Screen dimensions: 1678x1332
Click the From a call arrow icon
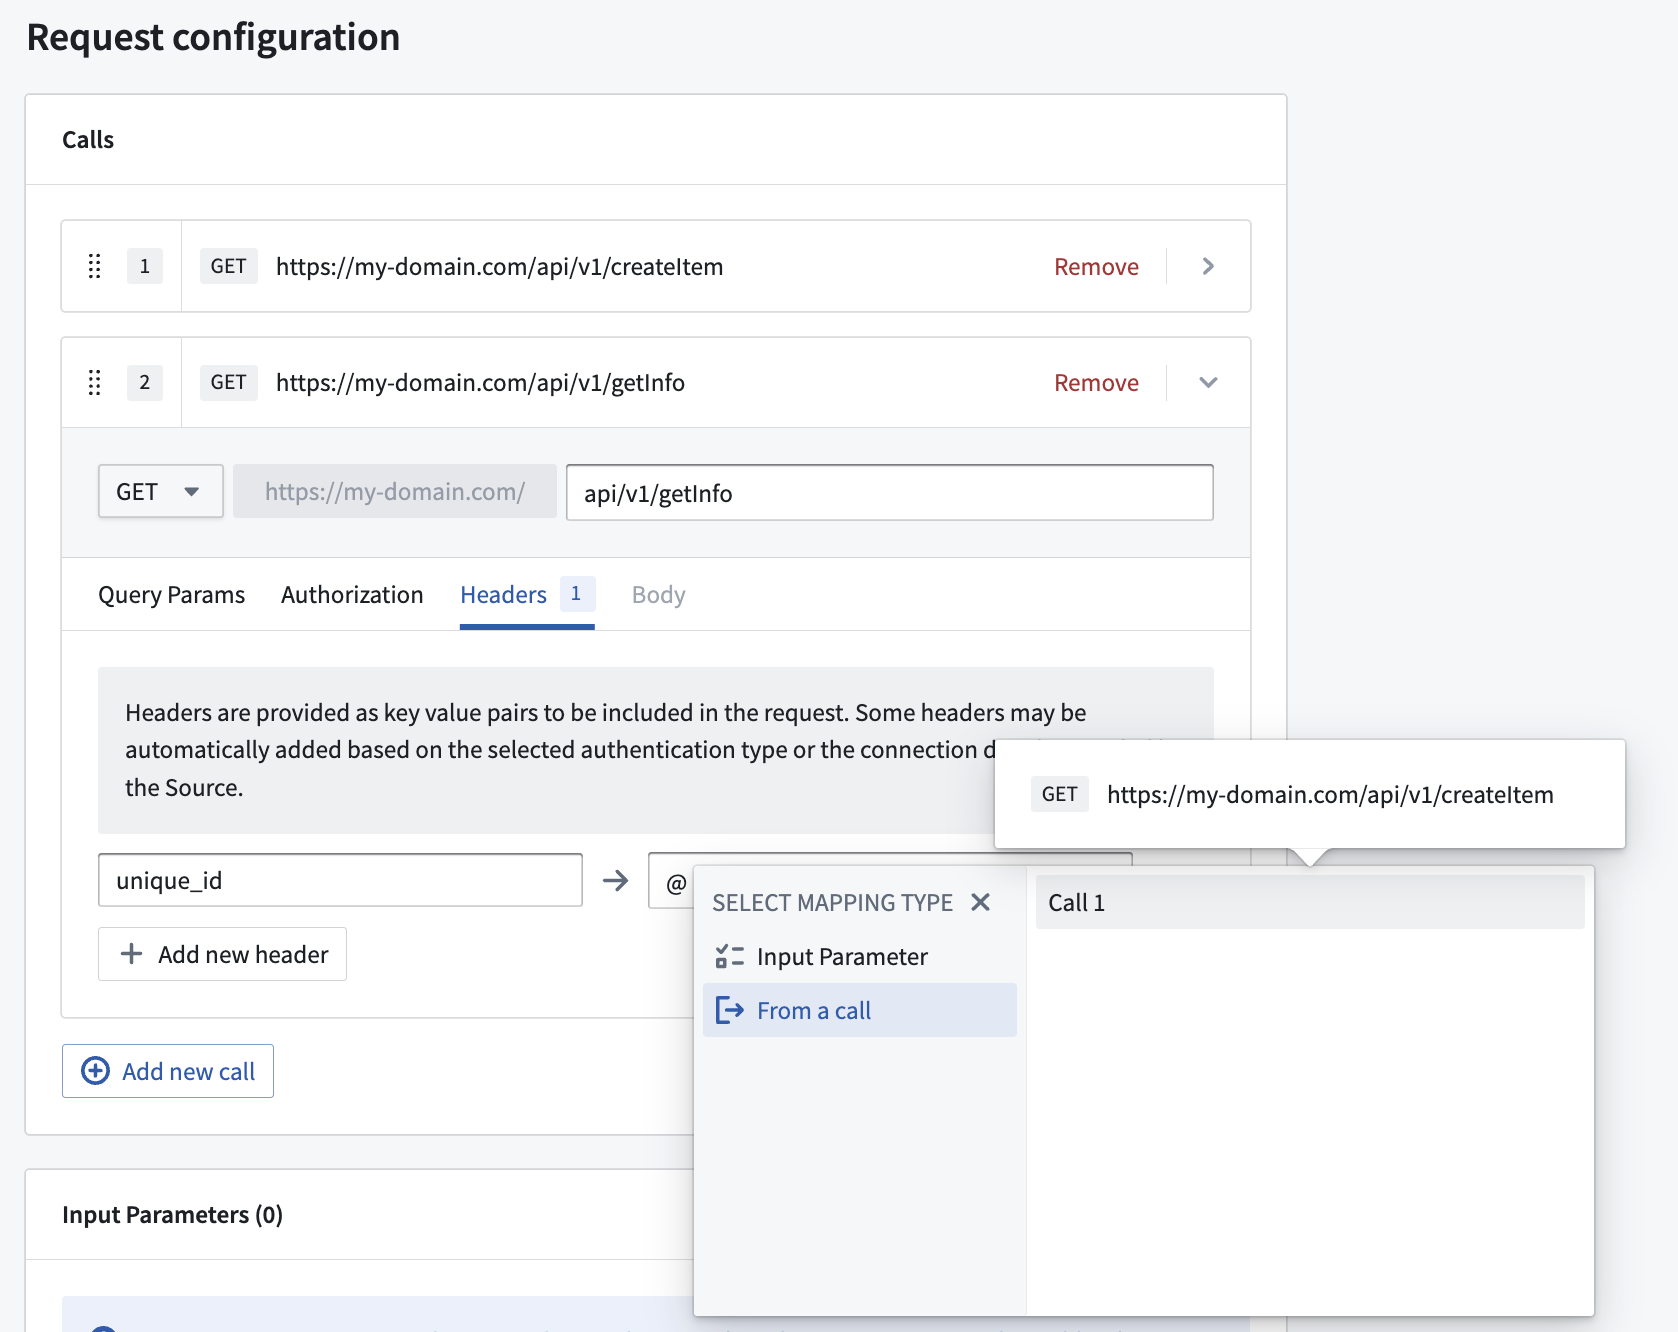click(730, 1010)
